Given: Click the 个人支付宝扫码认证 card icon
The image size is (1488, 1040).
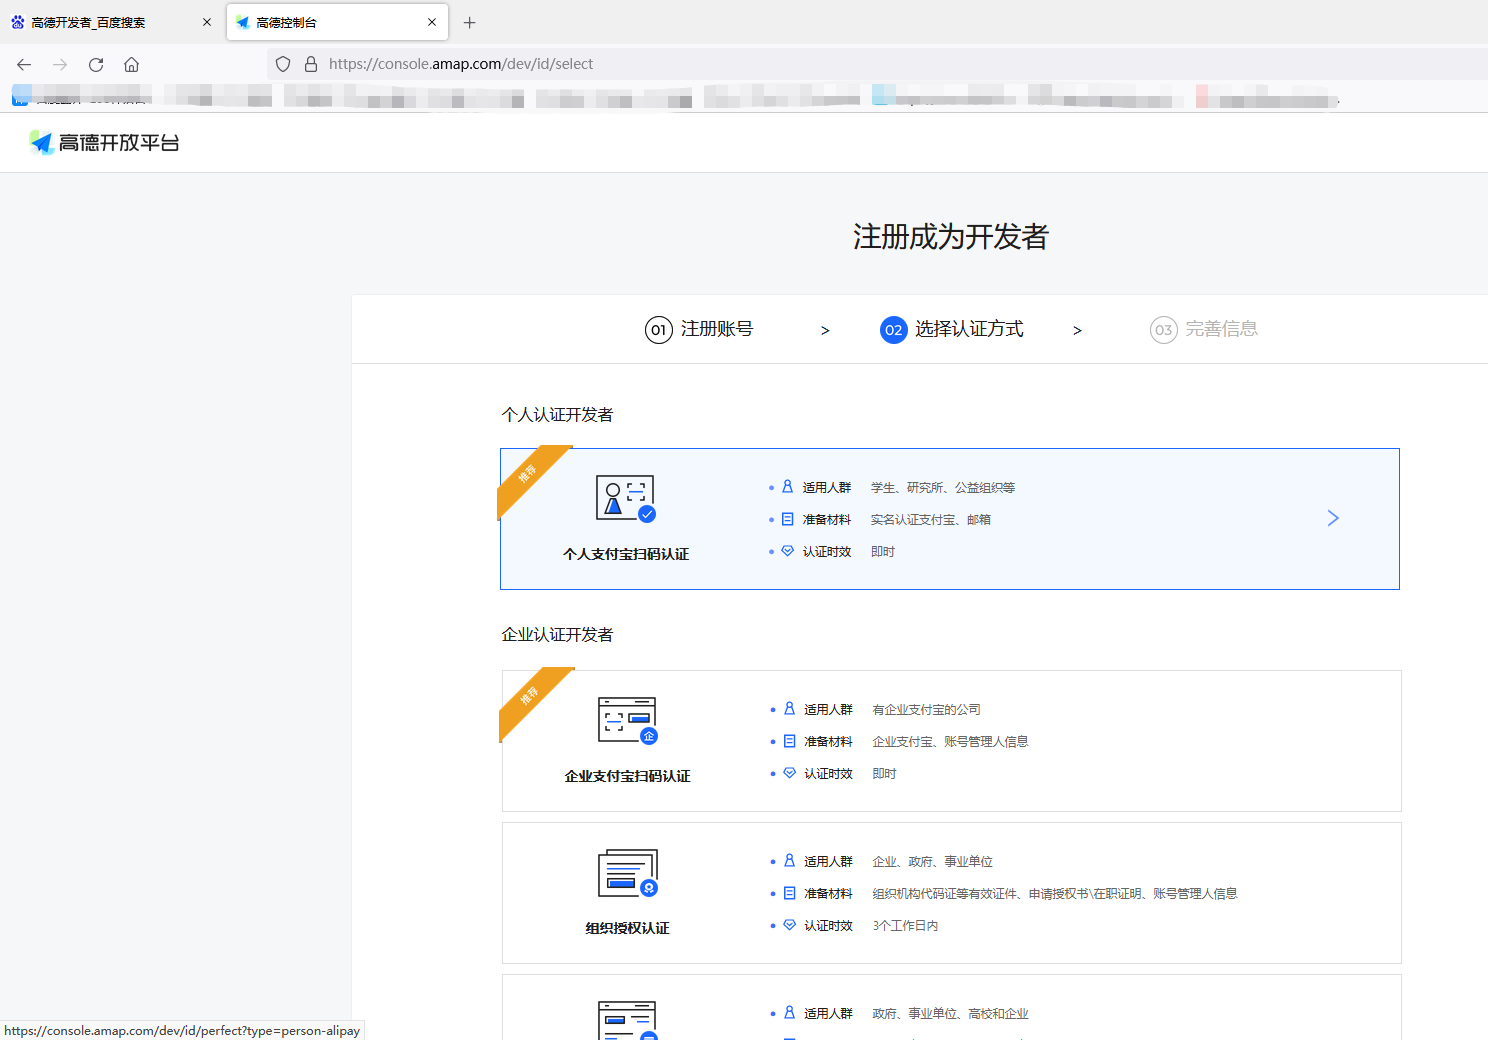Looking at the screenshot, I should pyautogui.click(x=626, y=499).
